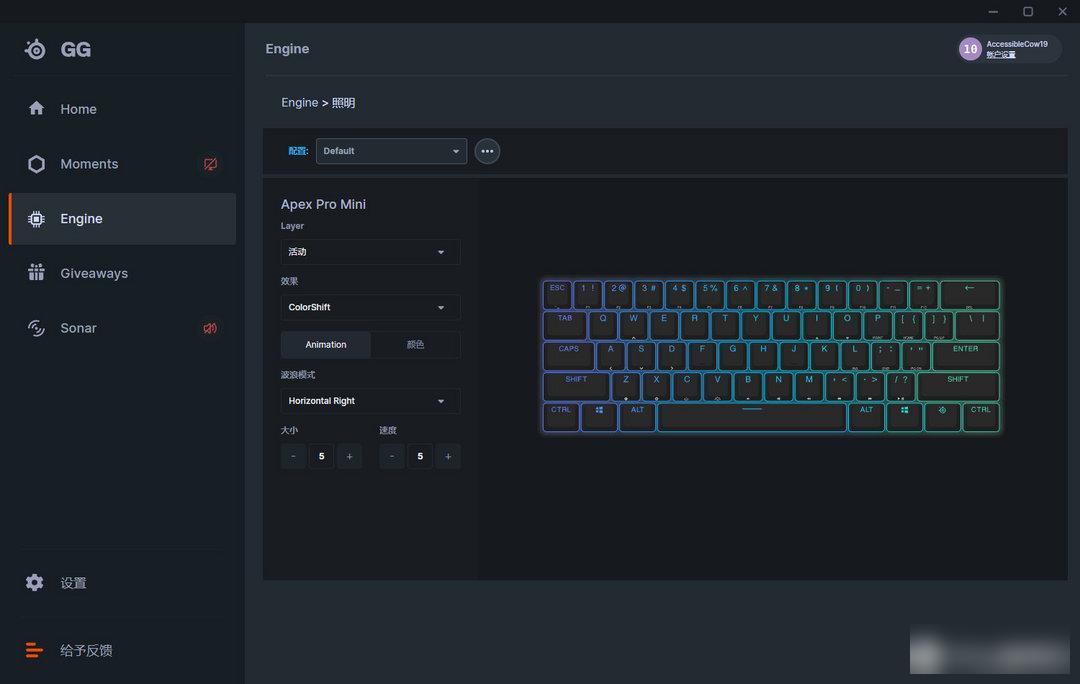Select the left ALT key on preview

pyautogui.click(x=637, y=417)
